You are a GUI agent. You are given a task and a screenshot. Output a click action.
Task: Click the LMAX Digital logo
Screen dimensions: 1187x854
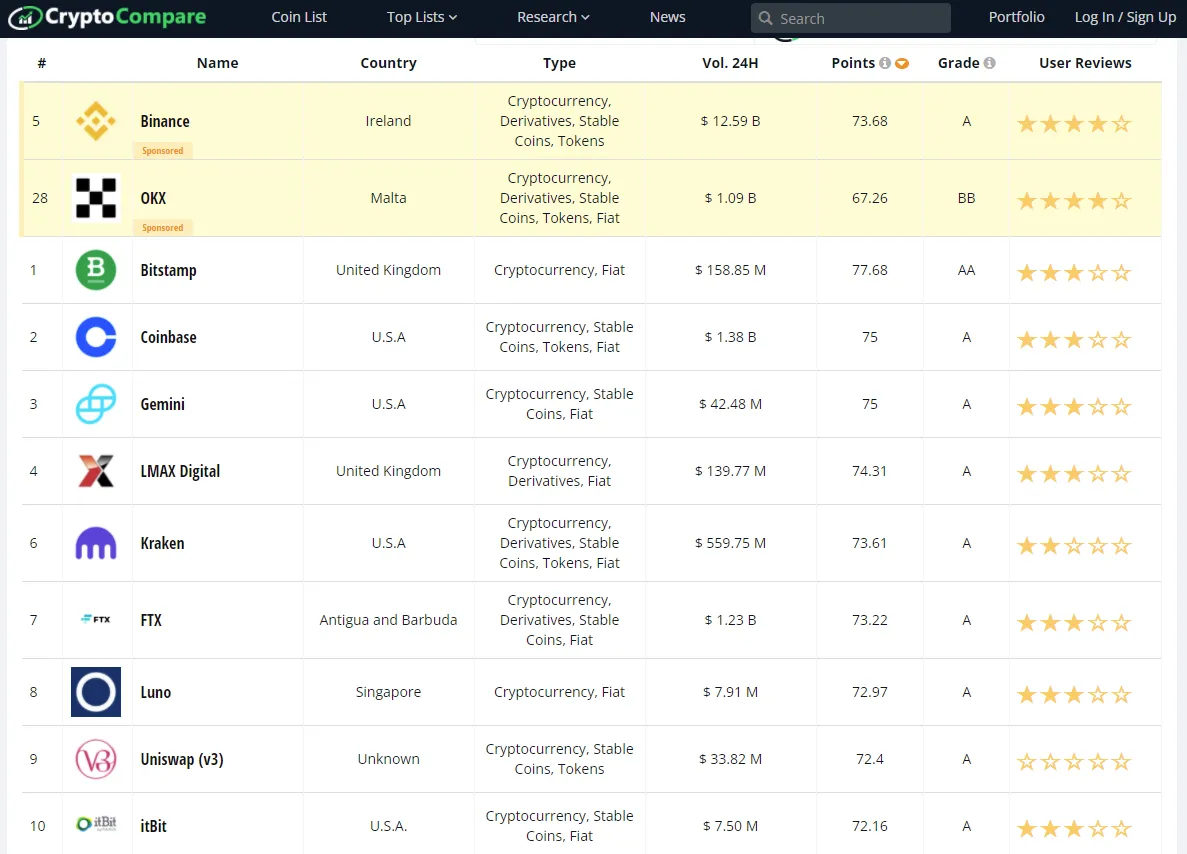pyautogui.click(x=96, y=471)
